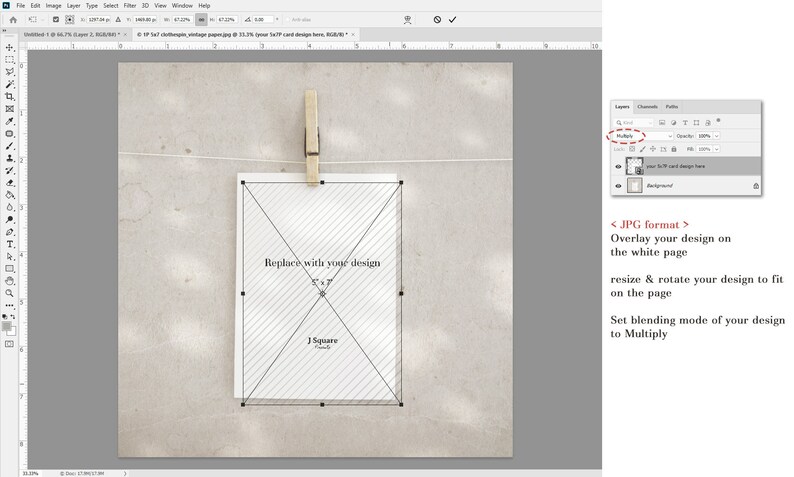Image resolution: width=794 pixels, height=477 pixels.
Task: Filter layers by smart objects icon
Action: pyautogui.click(x=708, y=123)
